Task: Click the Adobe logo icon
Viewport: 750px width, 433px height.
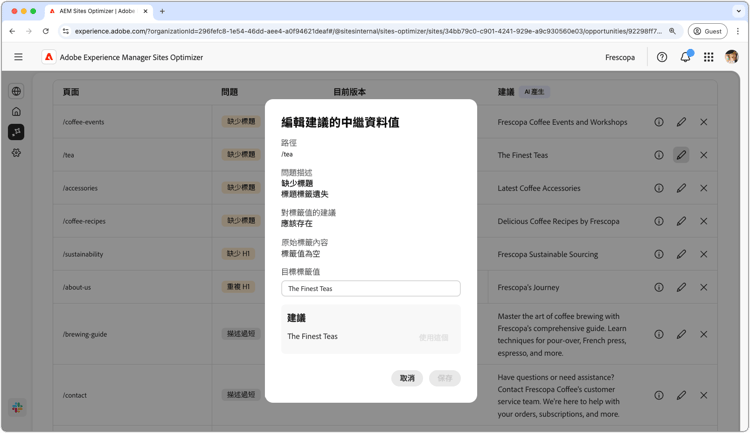Action: pos(49,57)
